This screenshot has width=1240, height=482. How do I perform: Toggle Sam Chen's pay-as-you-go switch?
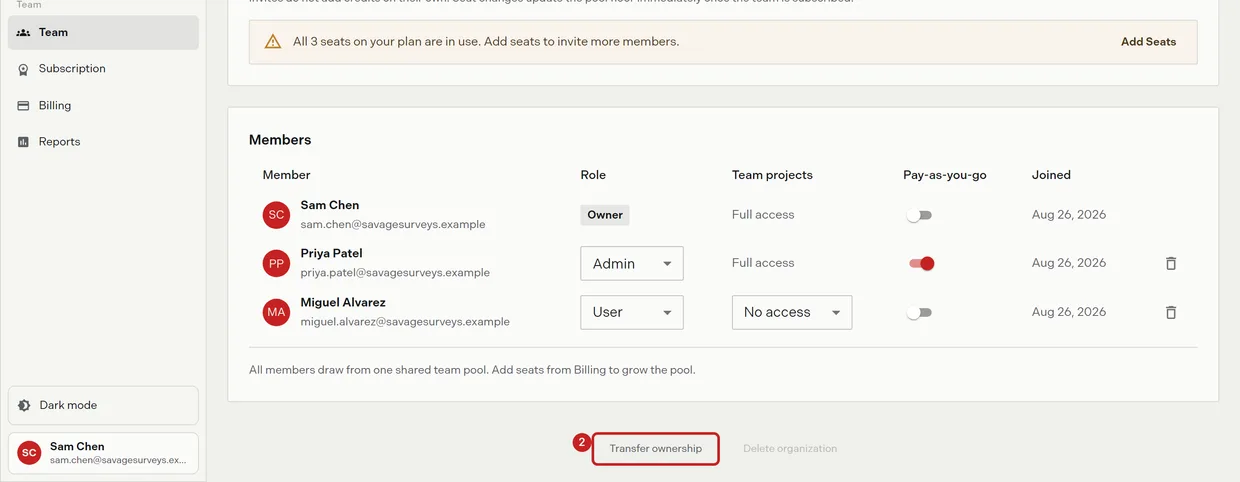(919, 215)
